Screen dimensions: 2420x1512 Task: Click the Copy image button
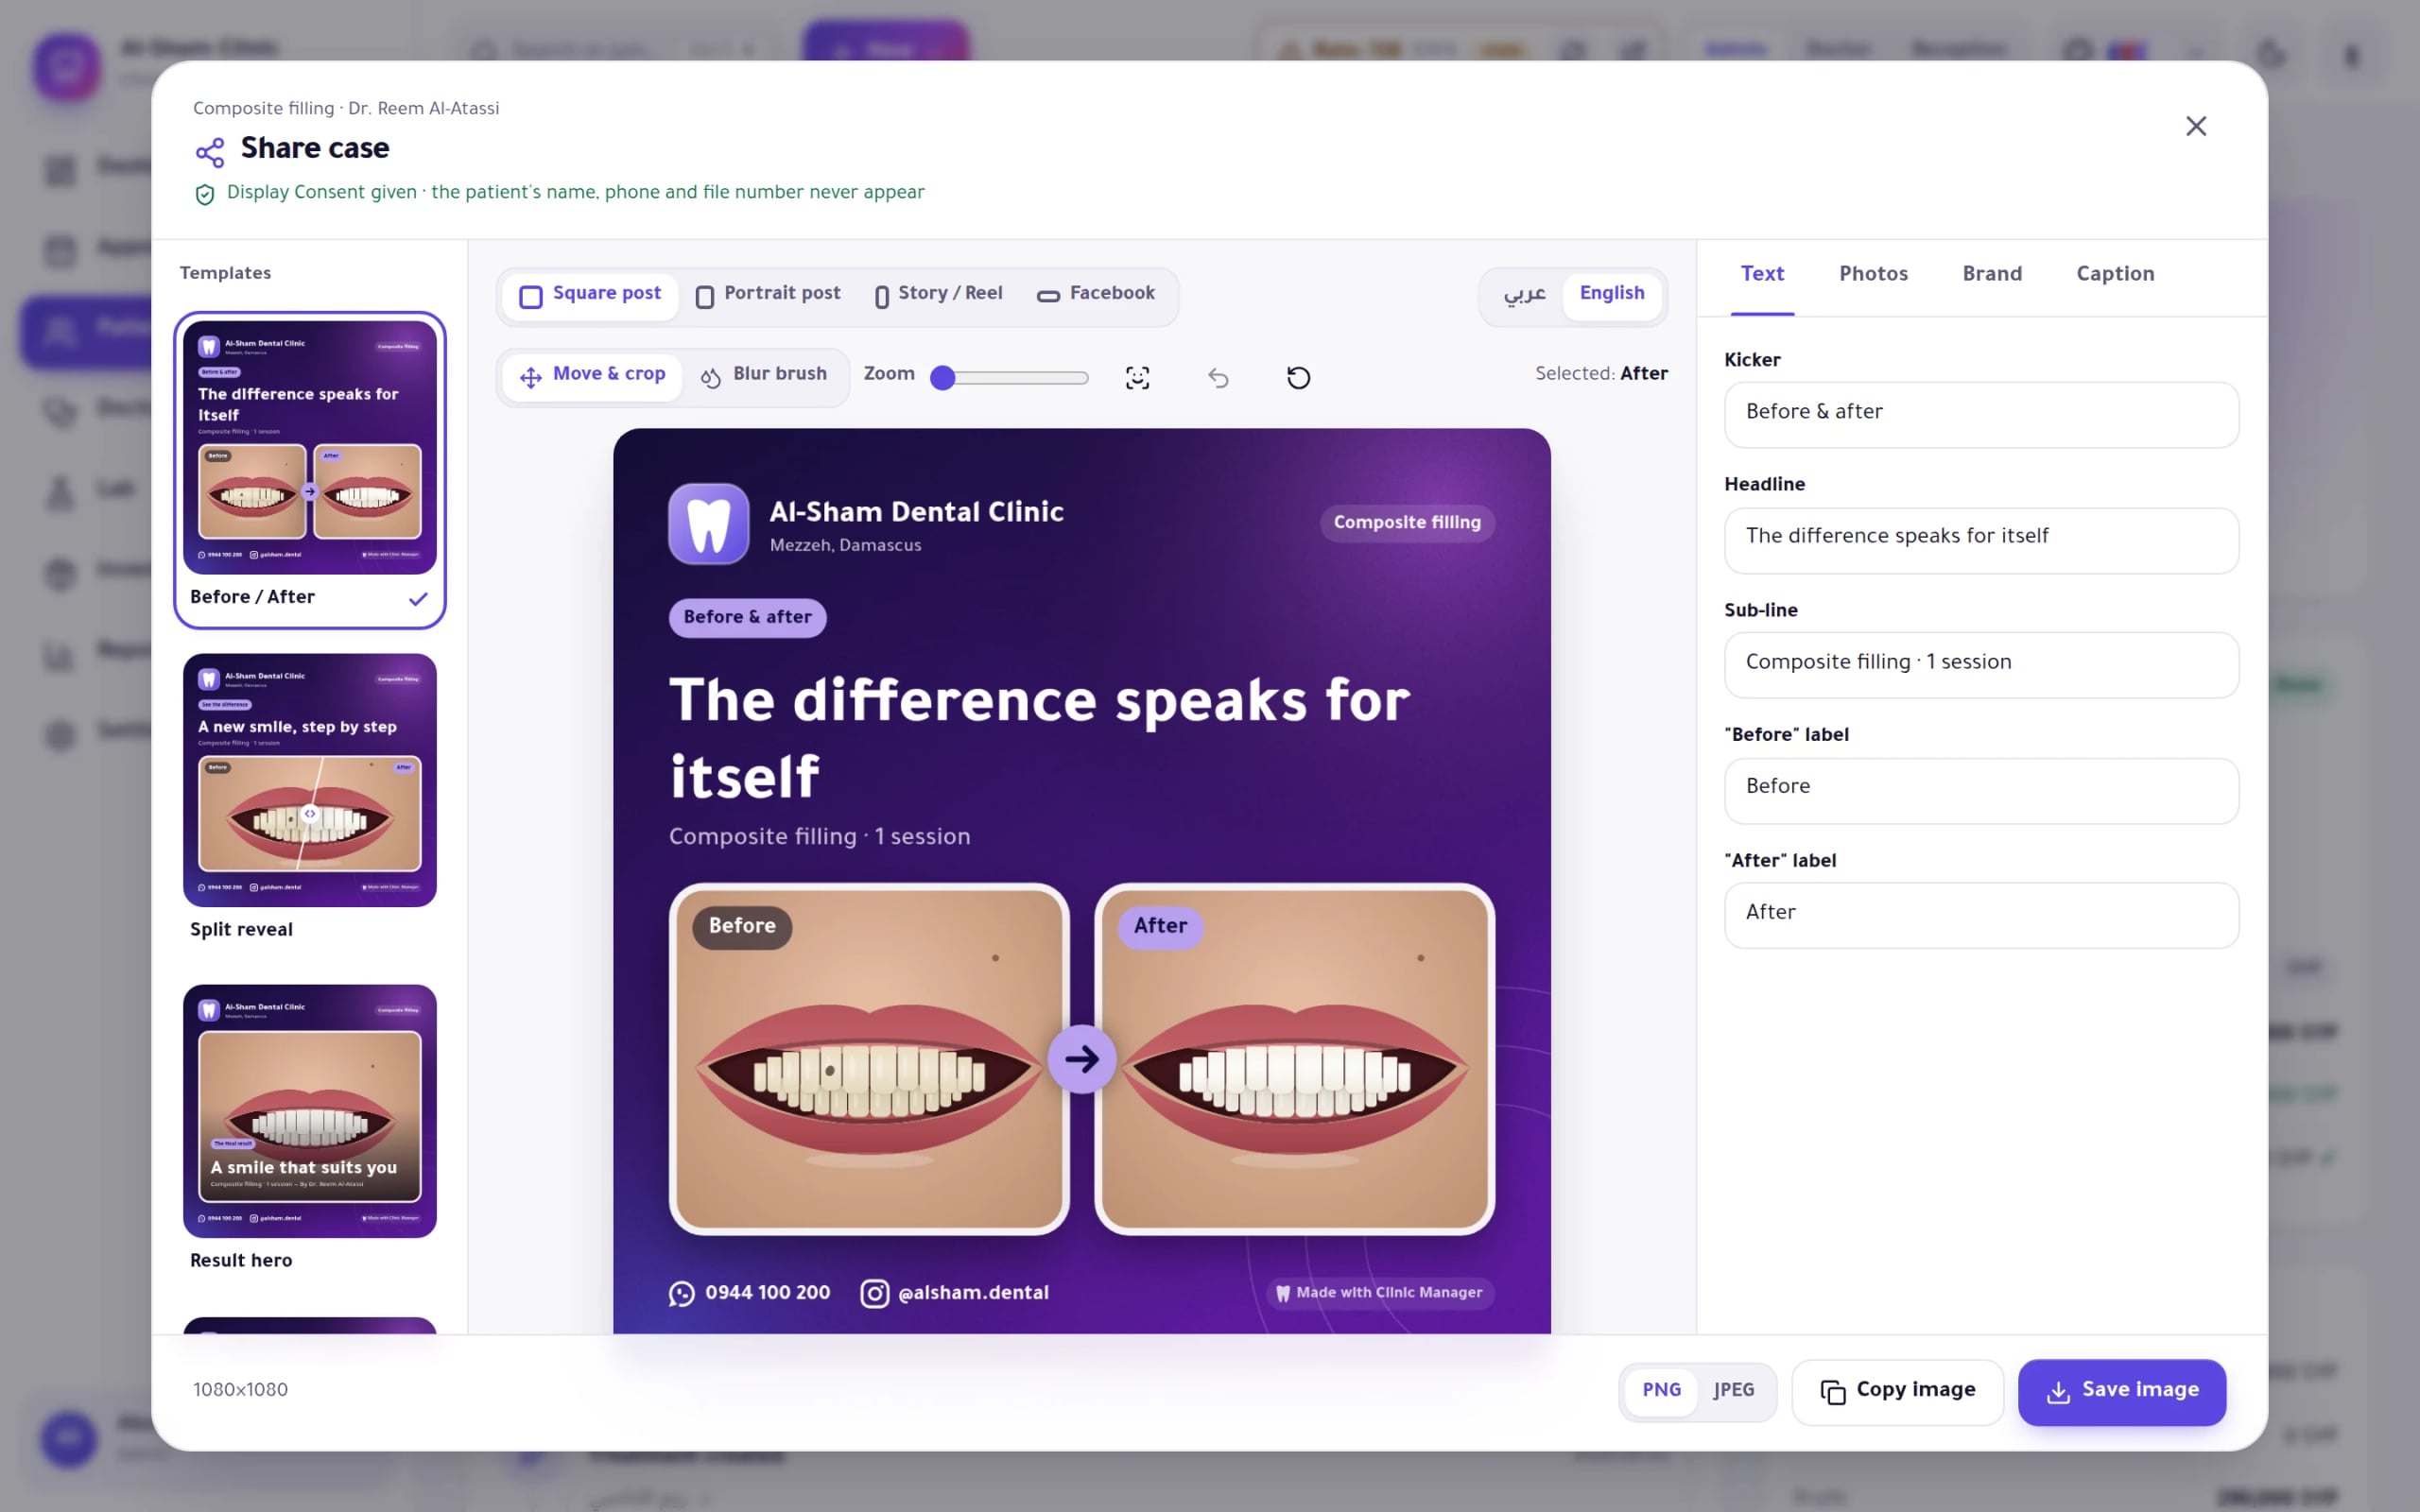click(x=1897, y=1391)
